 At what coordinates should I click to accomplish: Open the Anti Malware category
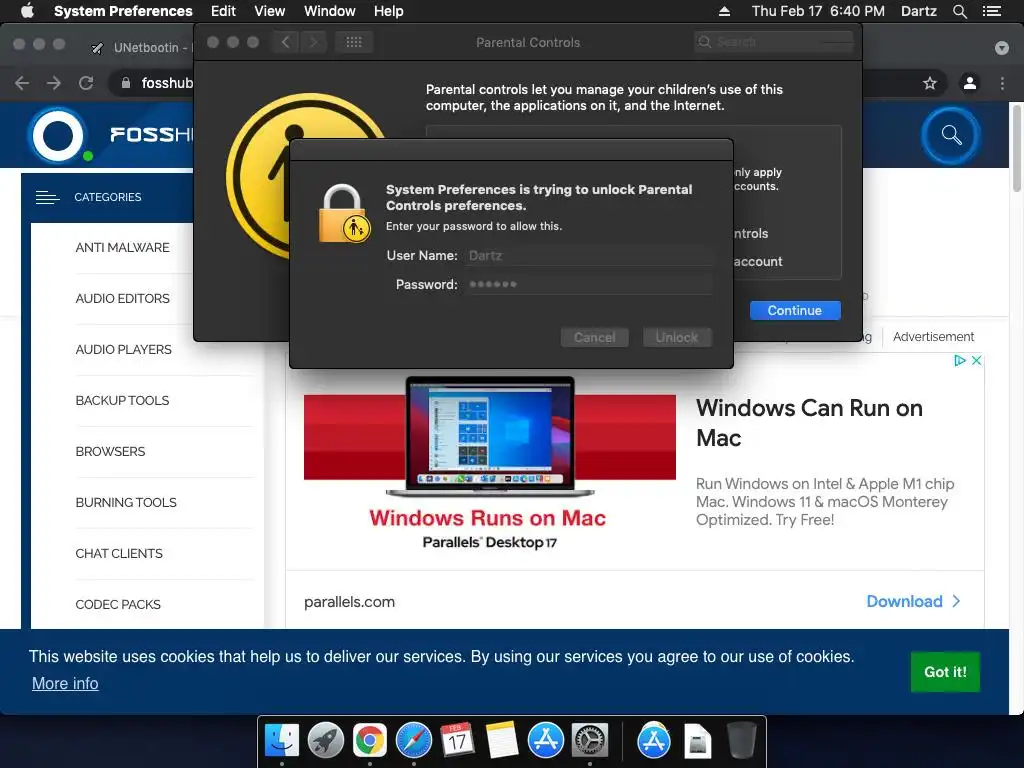coord(122,248)
